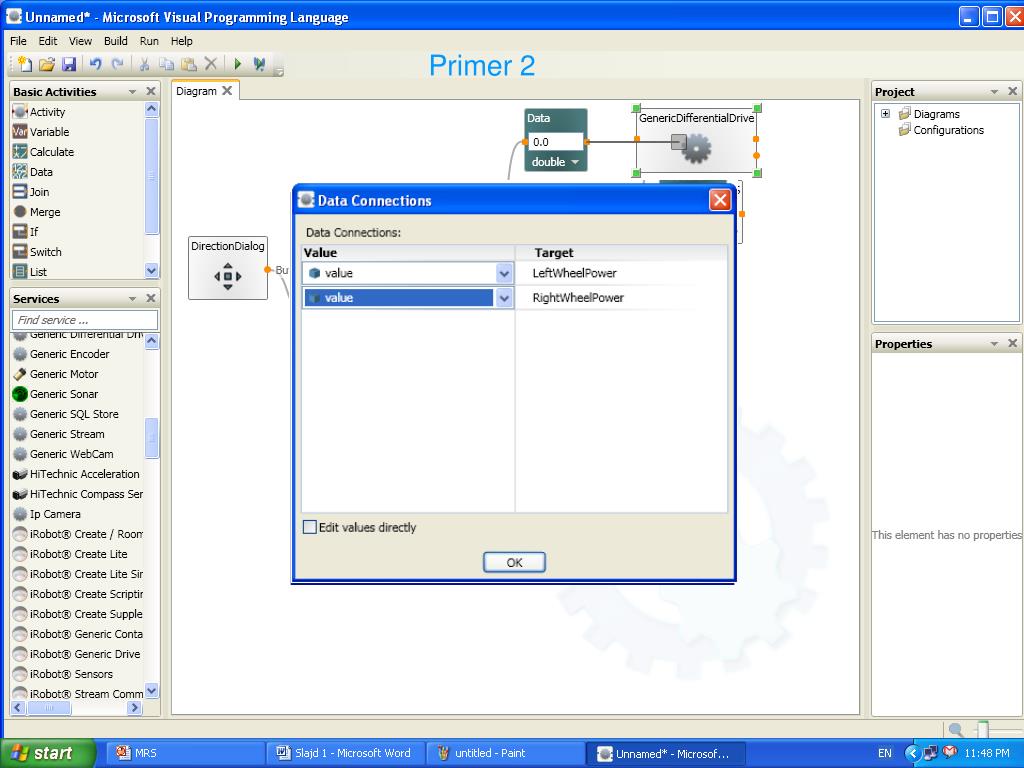Expand the Diagrams node in Project tree
This screenshot has width=1024, height=768.
tap(886, 114)
